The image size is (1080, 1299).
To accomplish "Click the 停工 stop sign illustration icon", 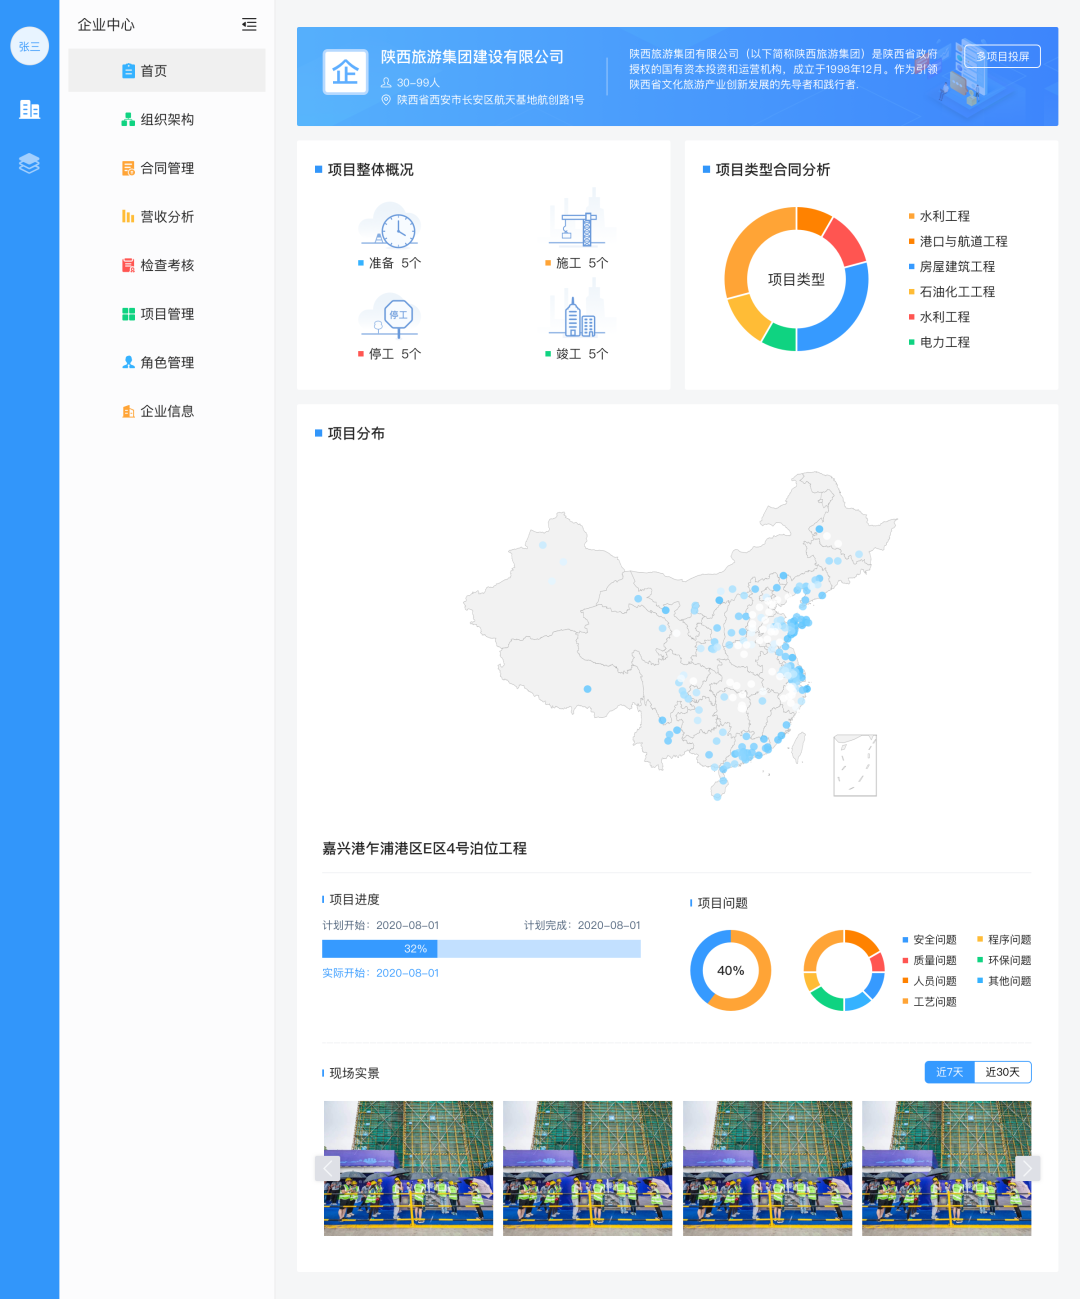I will [x=389, y=316].
